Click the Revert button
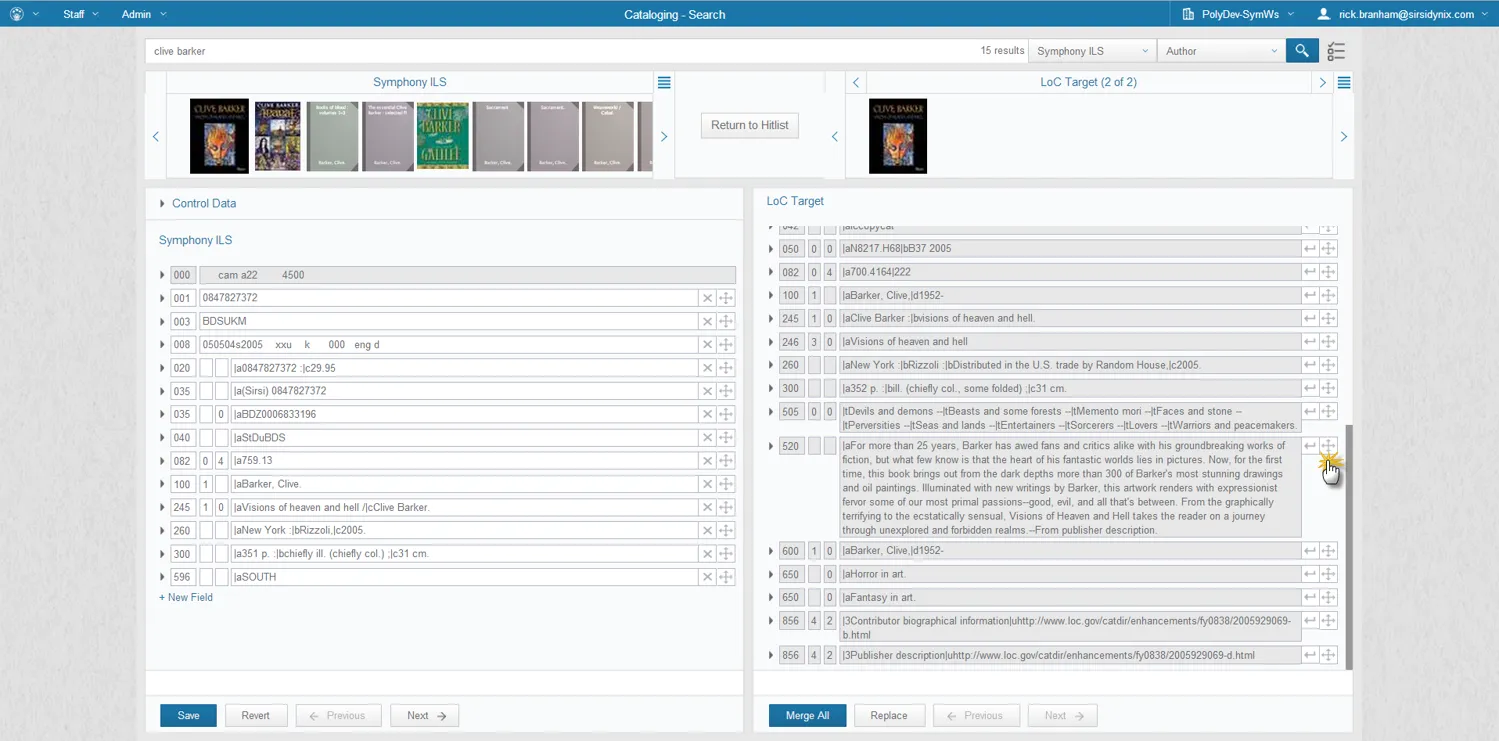Image resolution: width=1499 pixels, height=741 pixels. [x=255, y=716]
